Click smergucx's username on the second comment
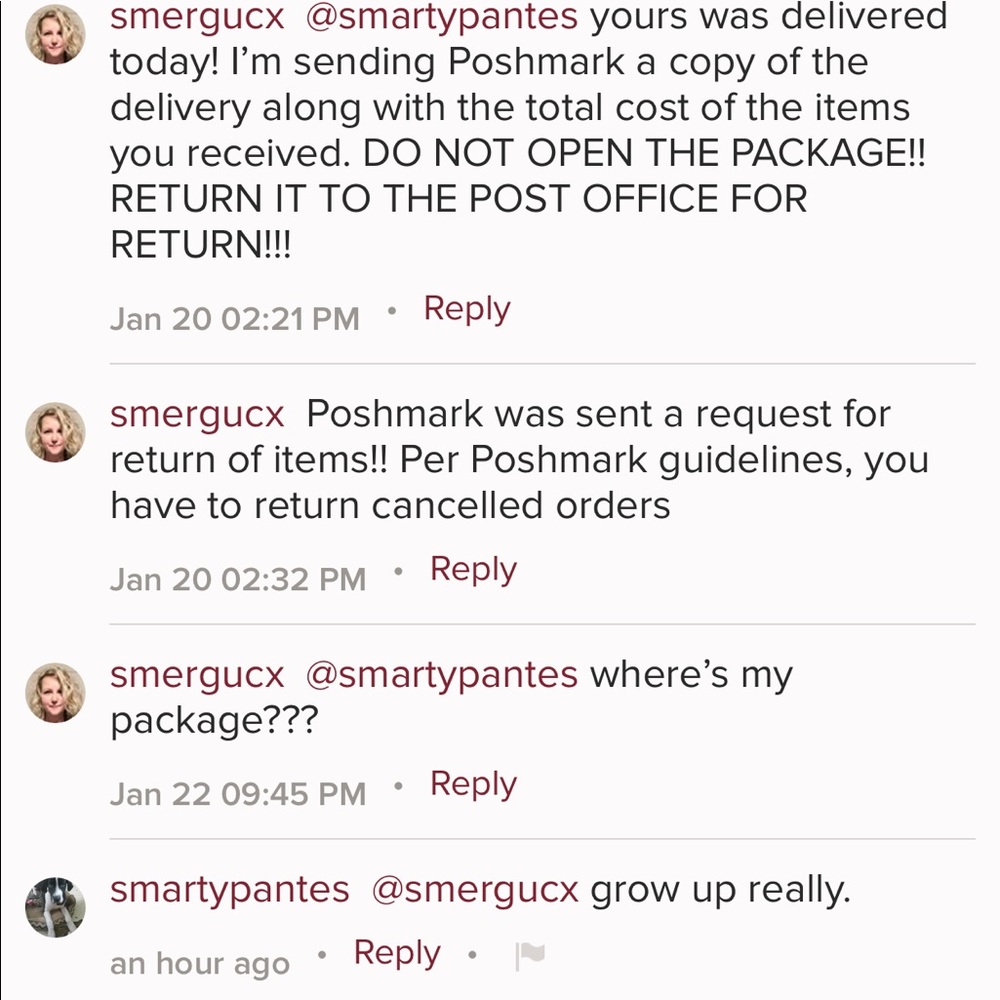Image resolution: width=1000 pixels, height=1000 pixels. (x=196, y=413)
